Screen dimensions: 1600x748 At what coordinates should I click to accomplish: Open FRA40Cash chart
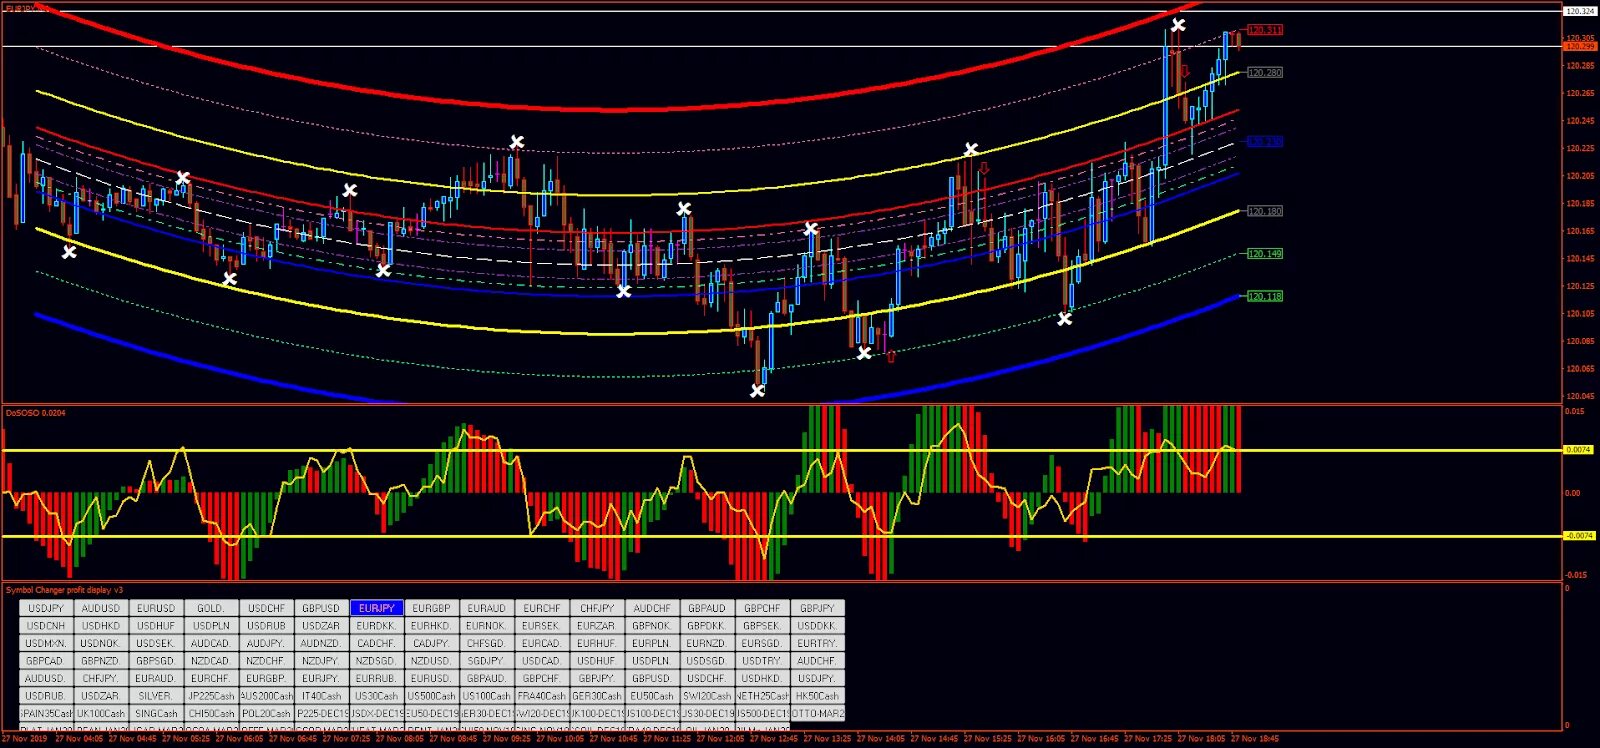click(541, 696)
